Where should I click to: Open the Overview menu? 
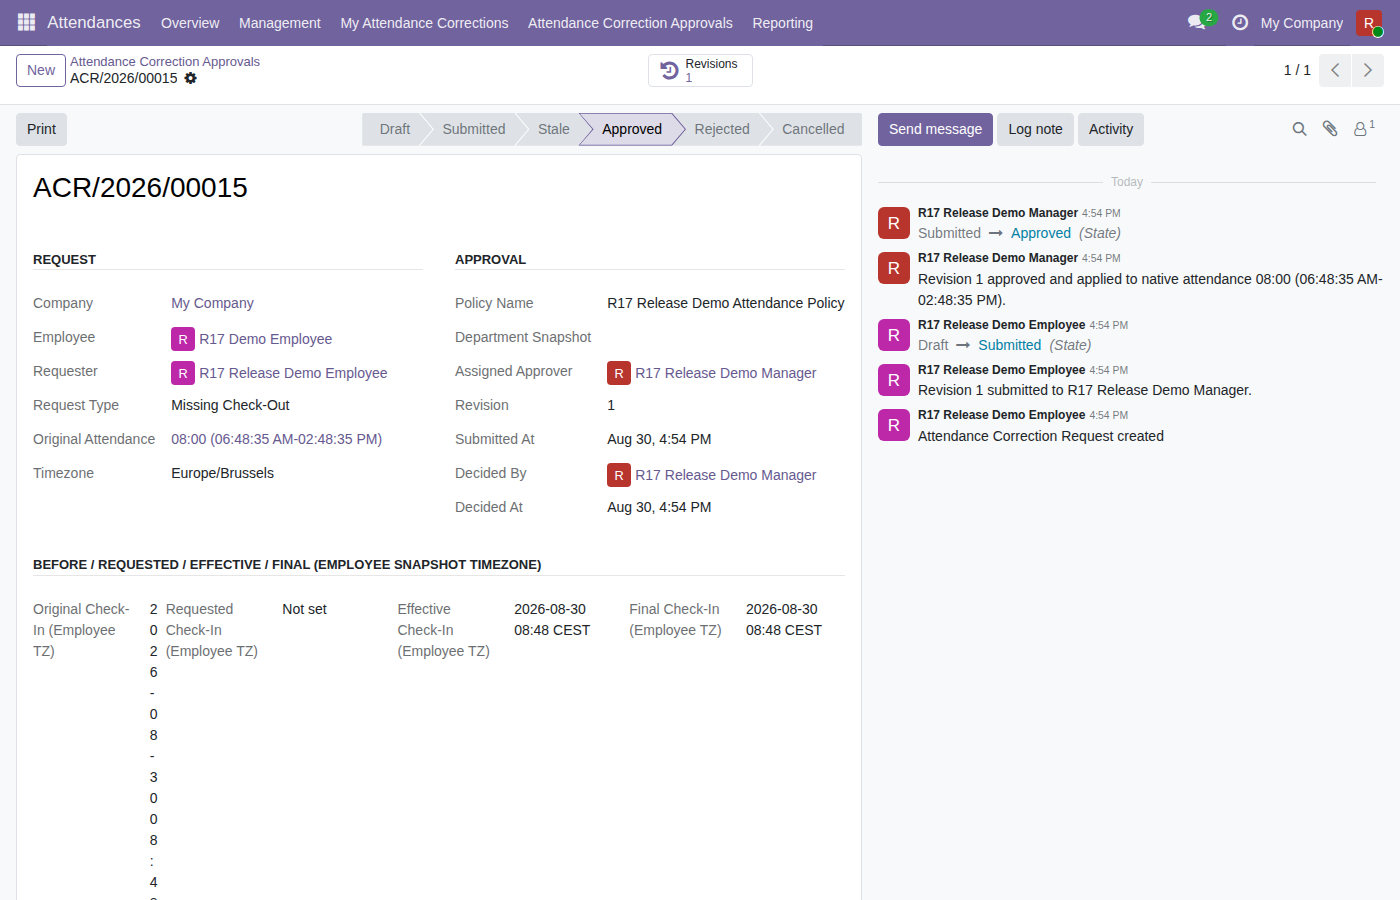tap(190, 23)
